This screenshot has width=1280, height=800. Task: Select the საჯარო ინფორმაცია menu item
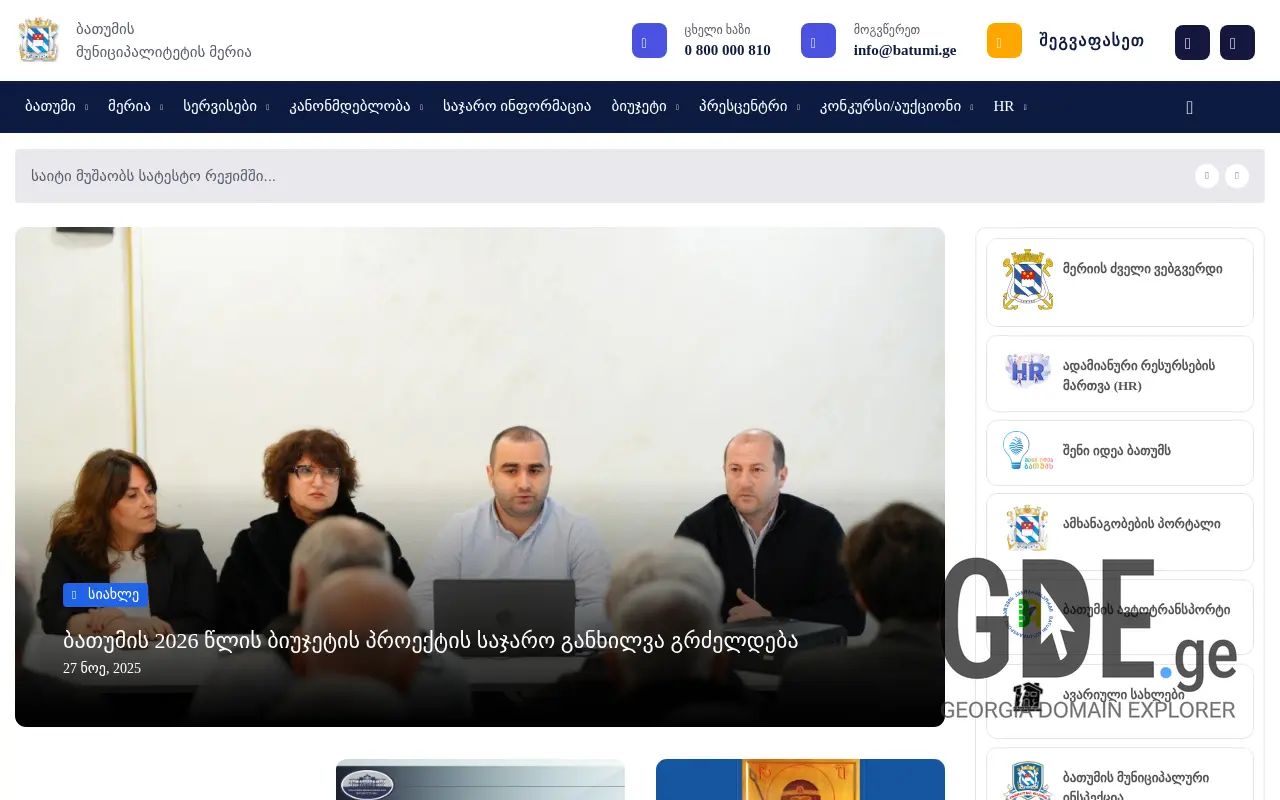point(517,106)
